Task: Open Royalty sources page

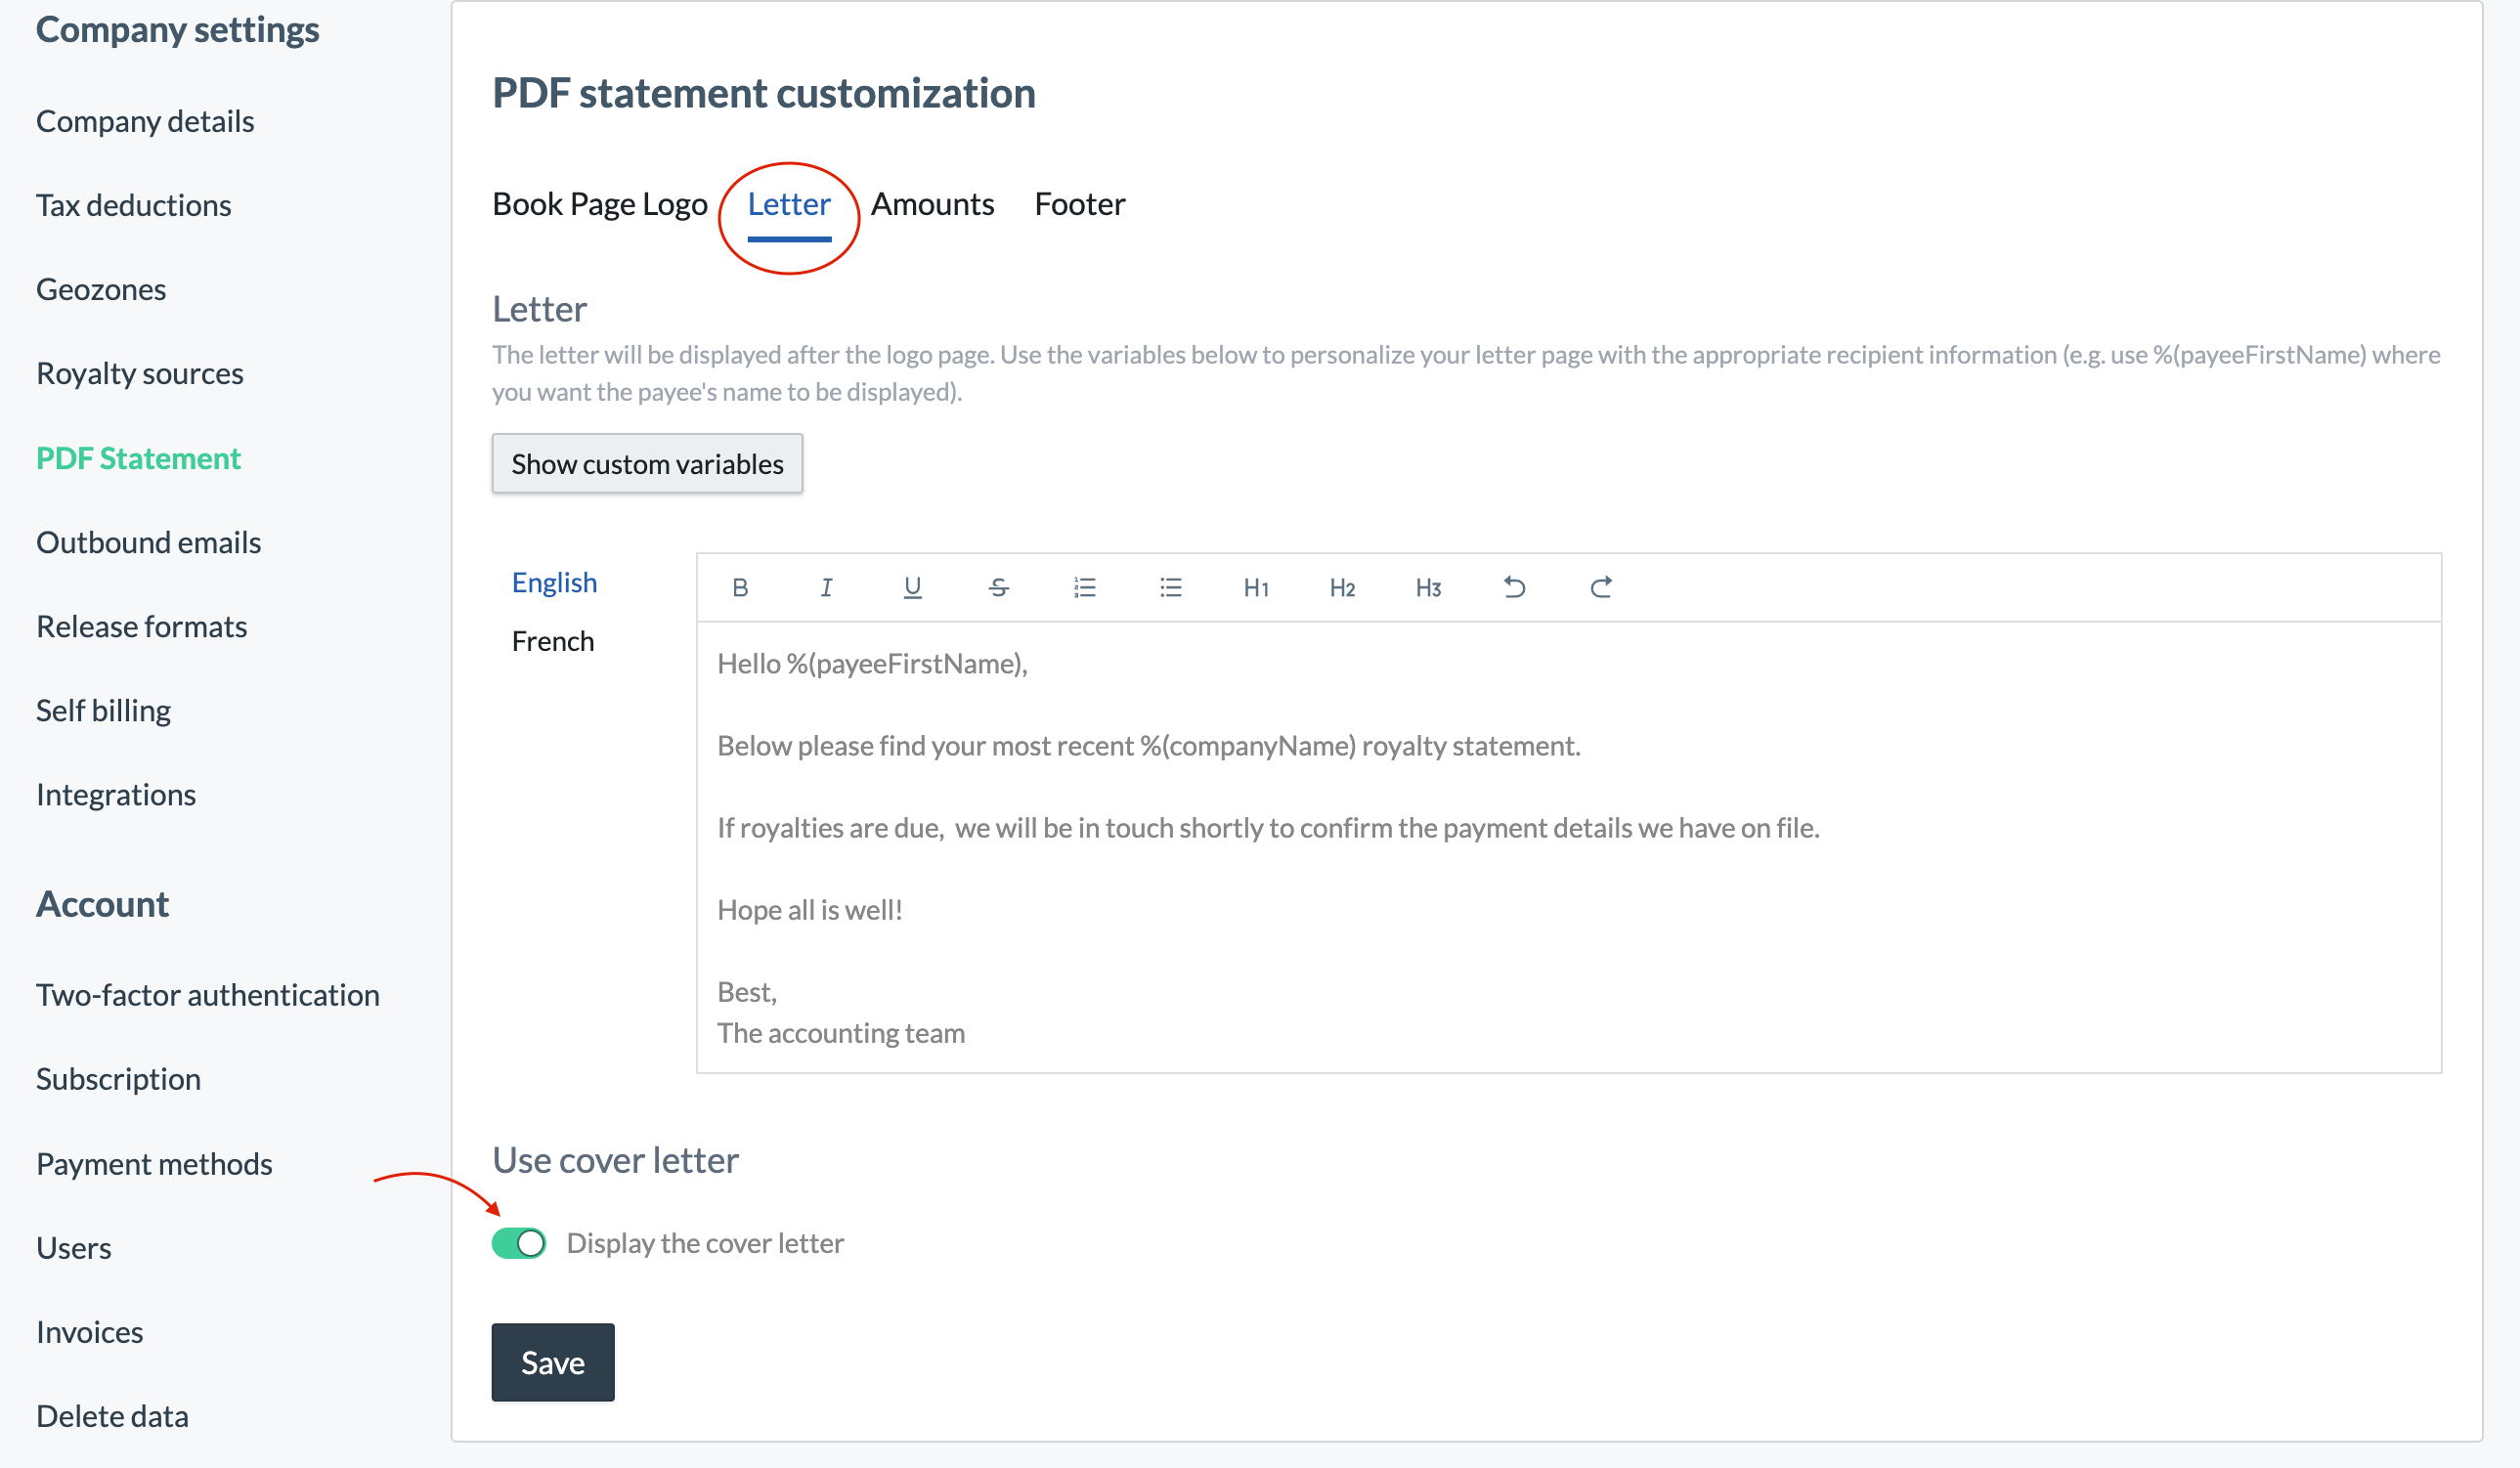Action: point(140,373)
